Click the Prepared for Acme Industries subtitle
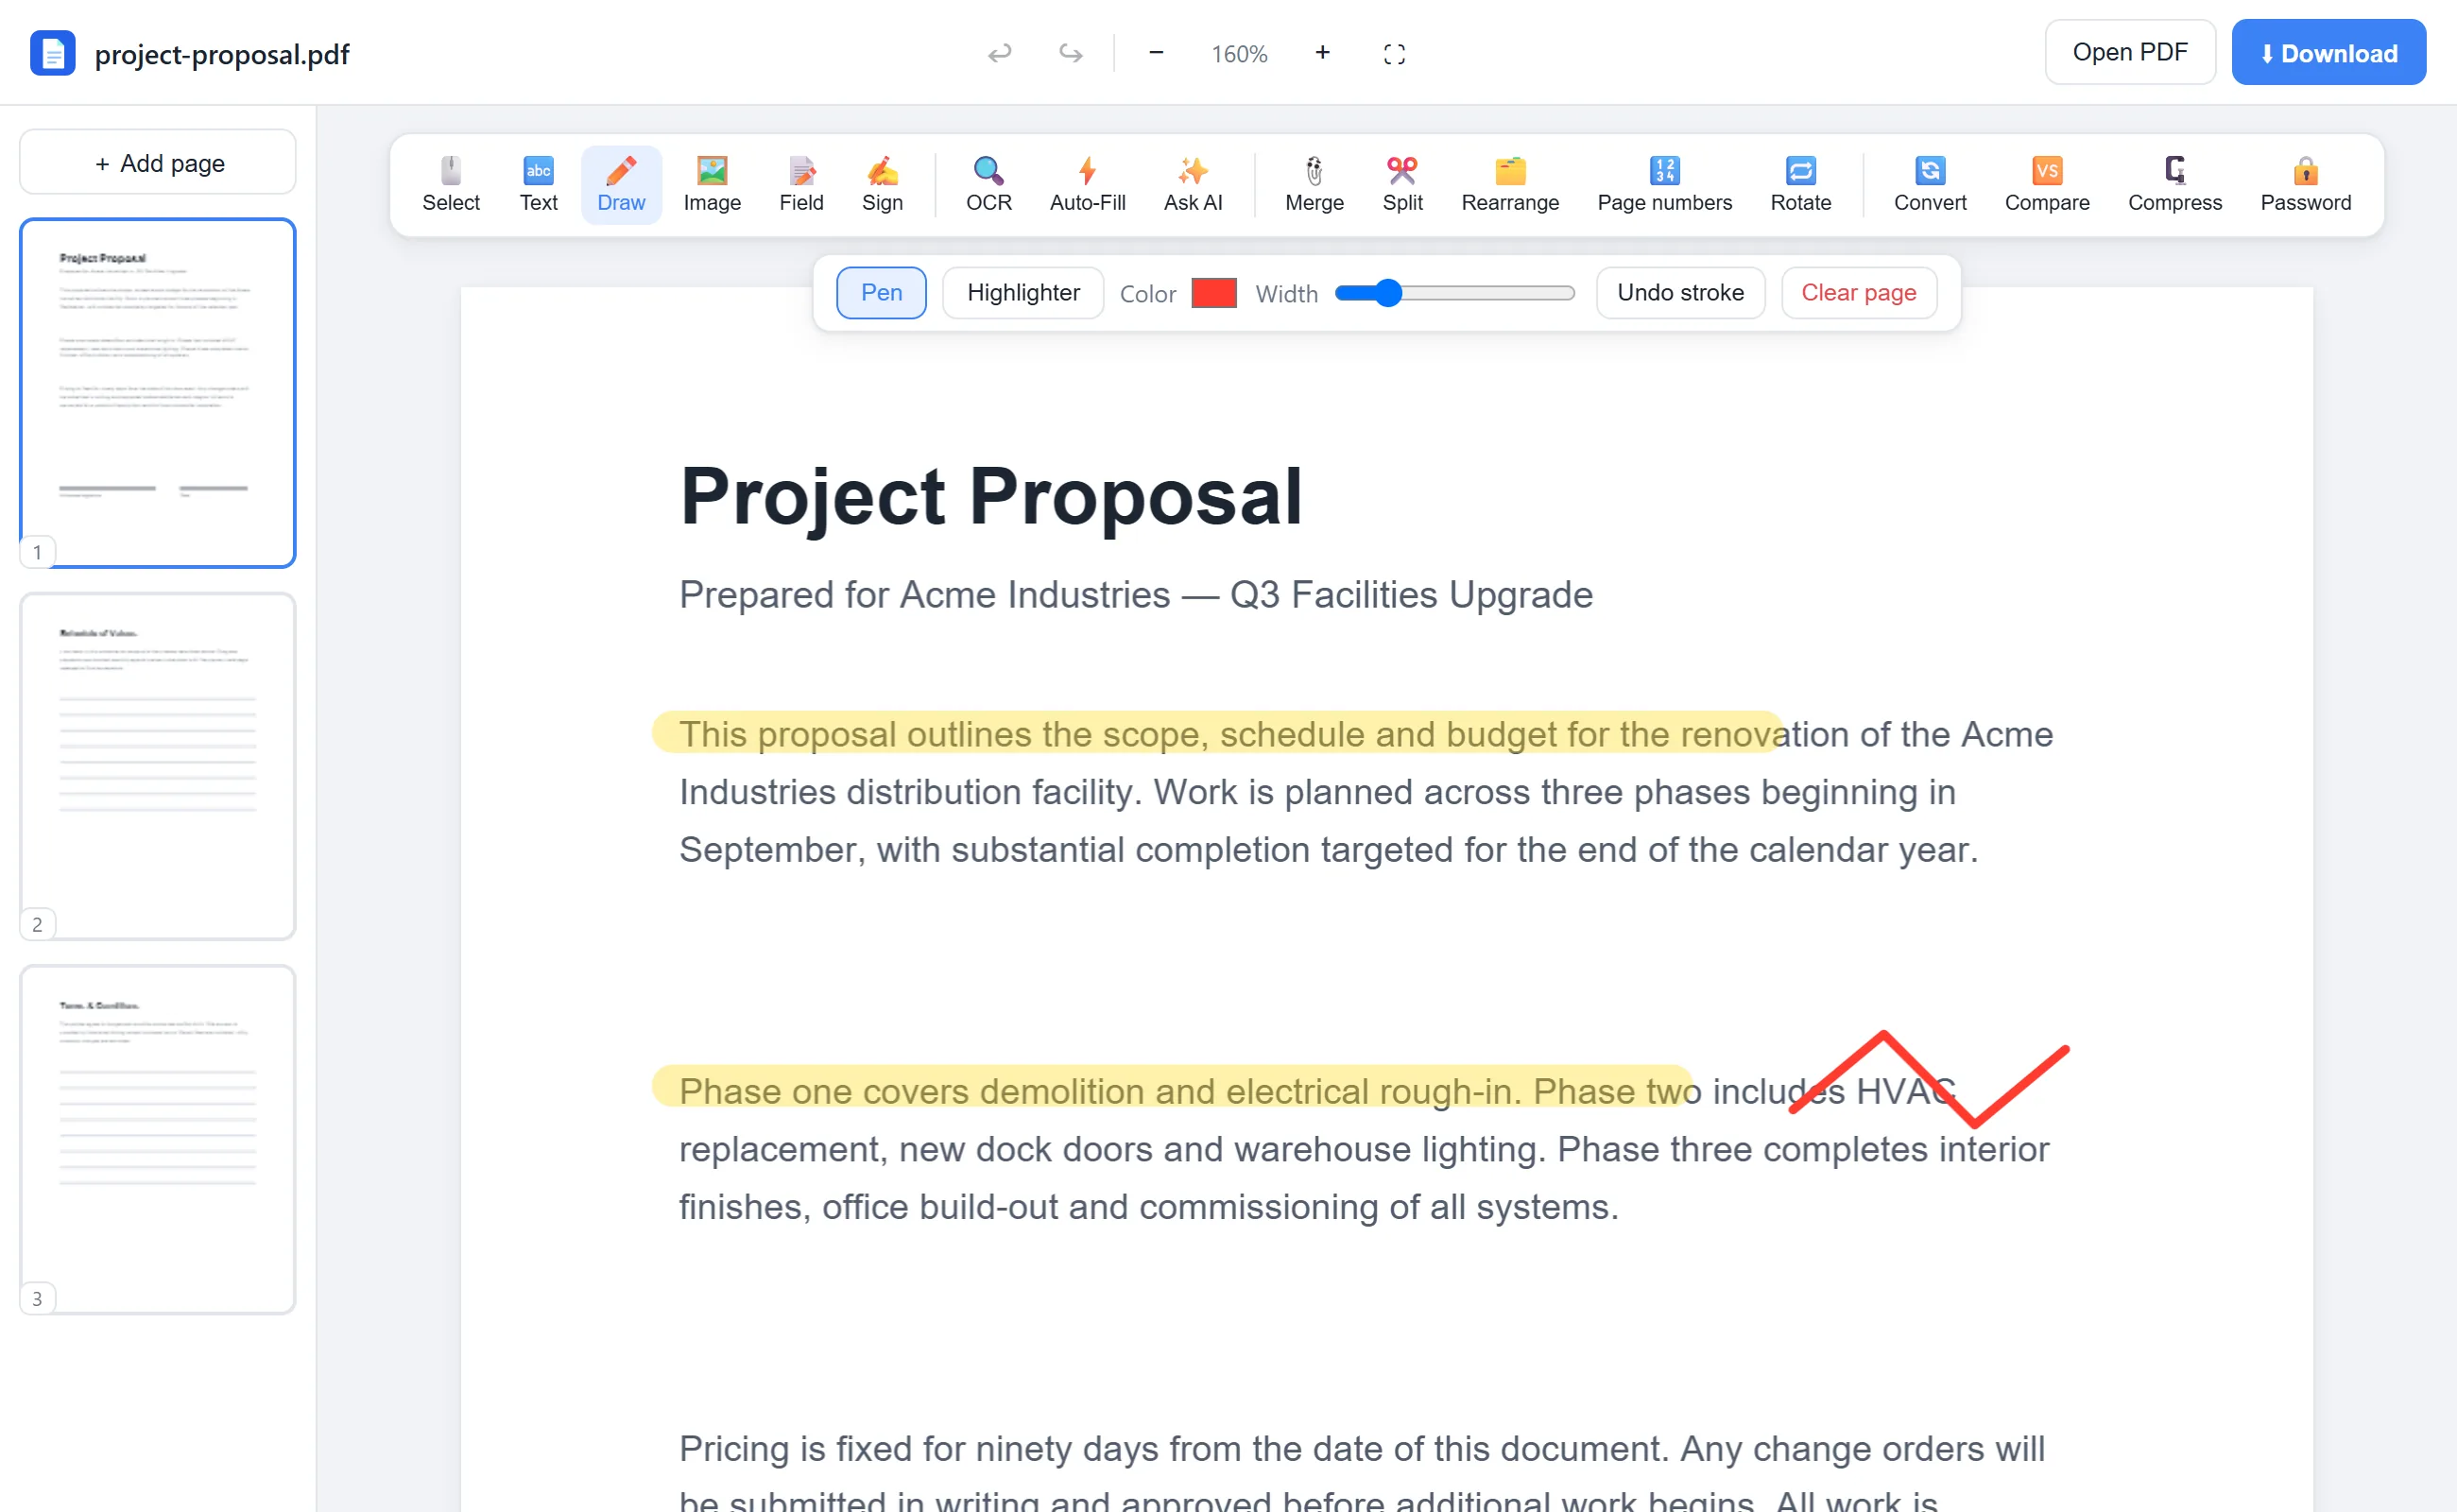The height and width of the screenshot is (1512, 2457). [x=1135, y=595]
